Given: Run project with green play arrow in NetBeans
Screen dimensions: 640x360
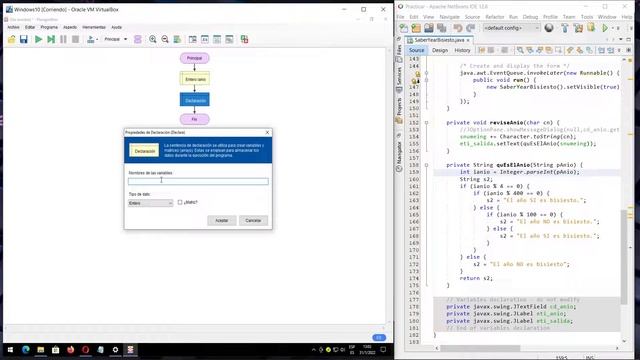Looking at the screenshot, I should pyautogui.click(x=605, y=28).
